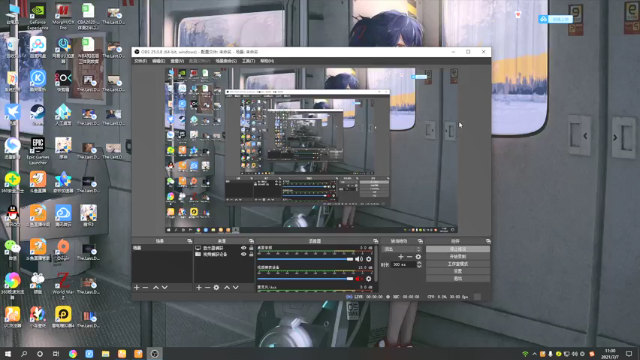
Task: Select the display capture source row
Action: pyautogui.click(x=224, y=248)
